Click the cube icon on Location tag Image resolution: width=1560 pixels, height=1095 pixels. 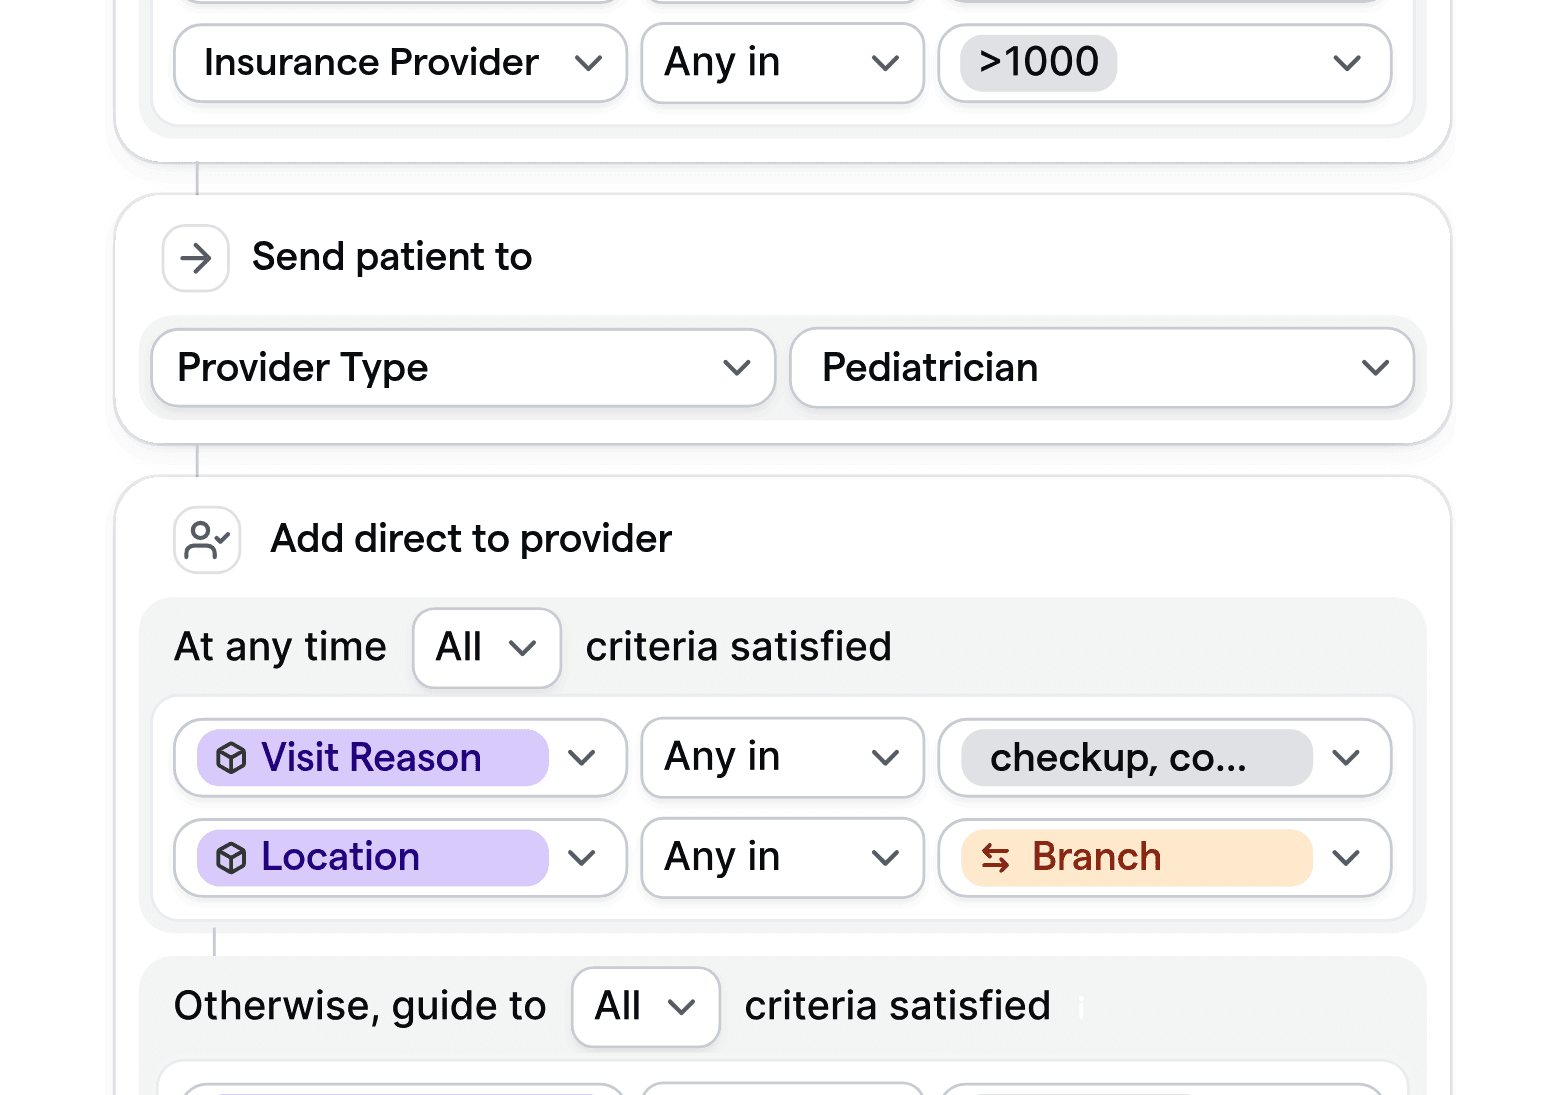231,857
